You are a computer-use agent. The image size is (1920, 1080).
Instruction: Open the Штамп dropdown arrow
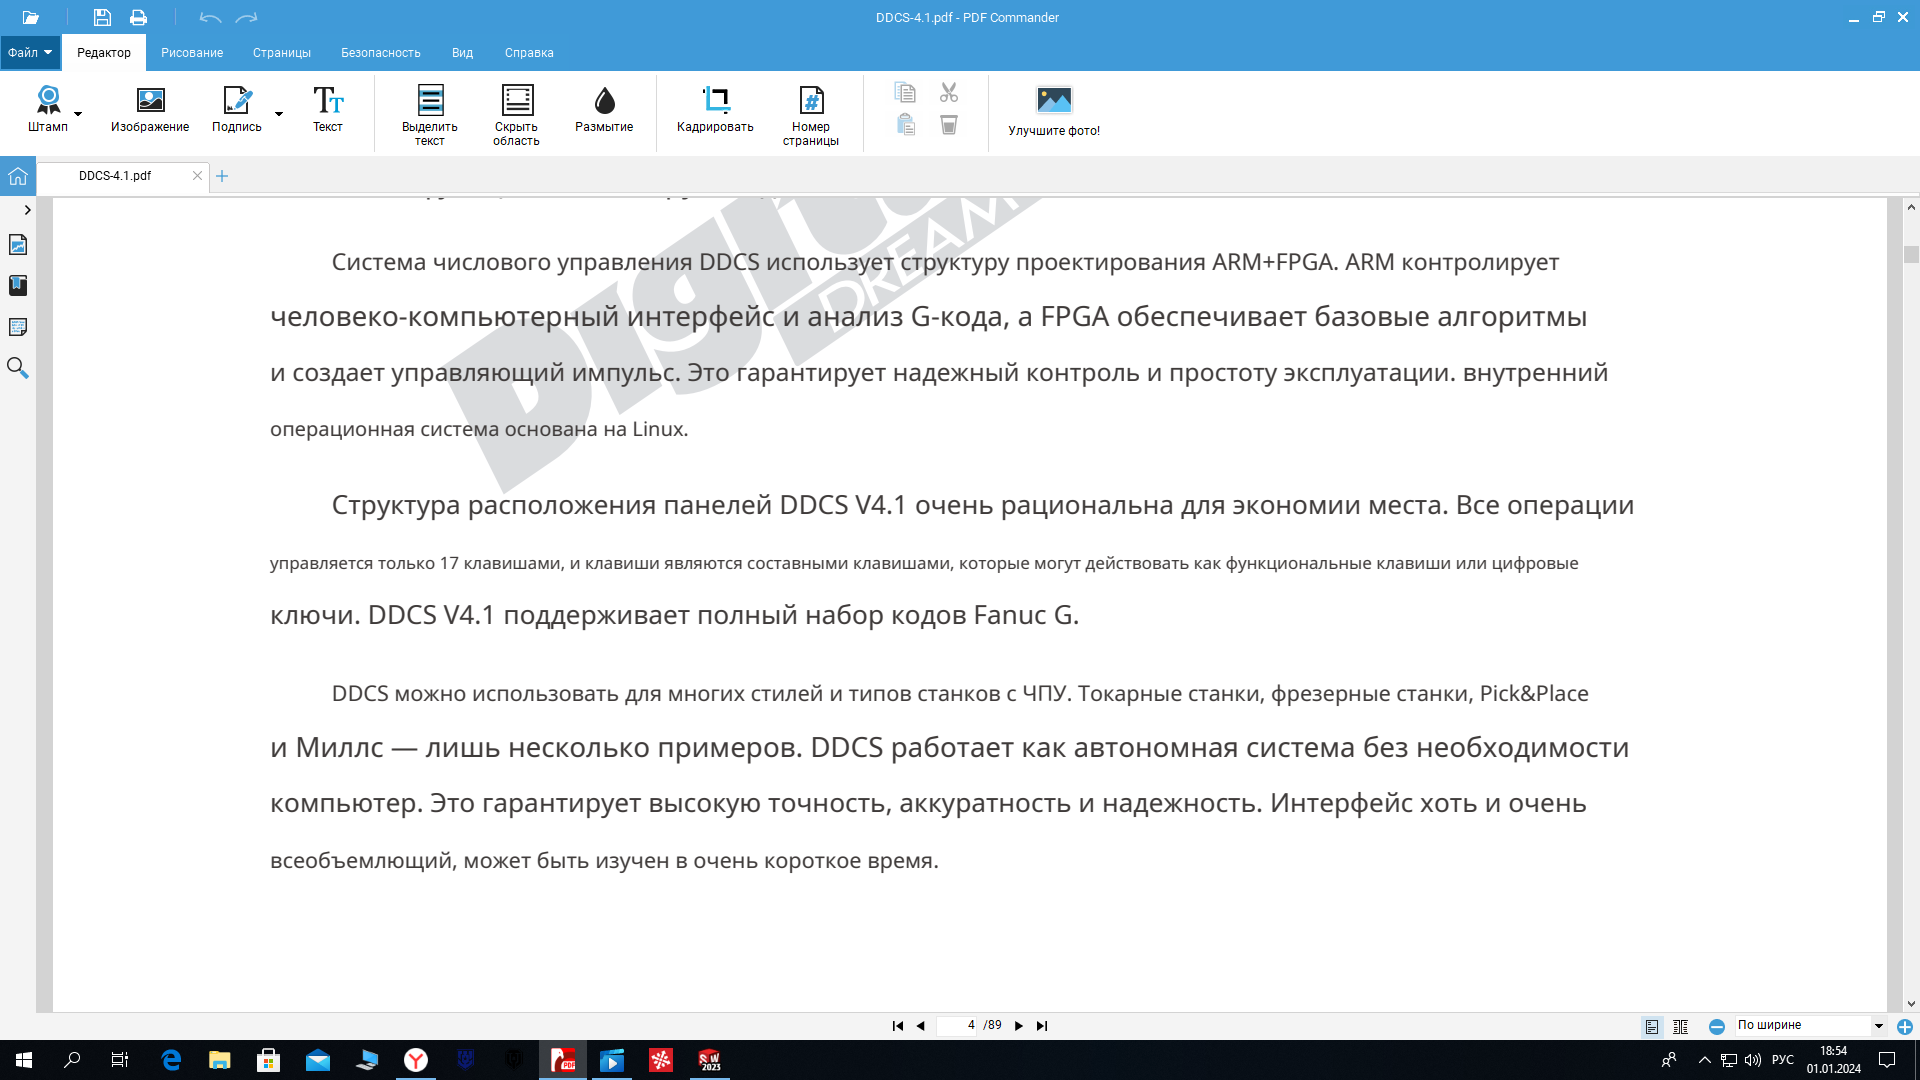[x=78, y=114]
